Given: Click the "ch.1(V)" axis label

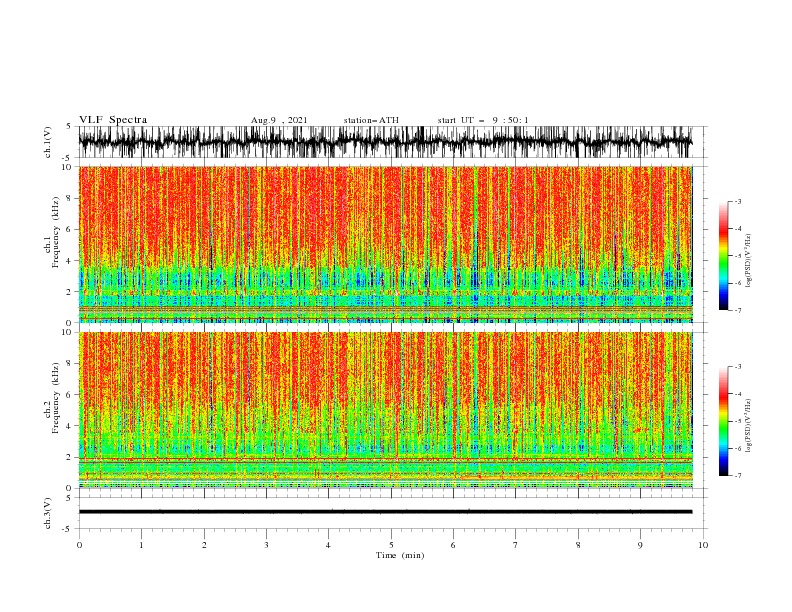Looking at the screenshot, I should 48,142.
